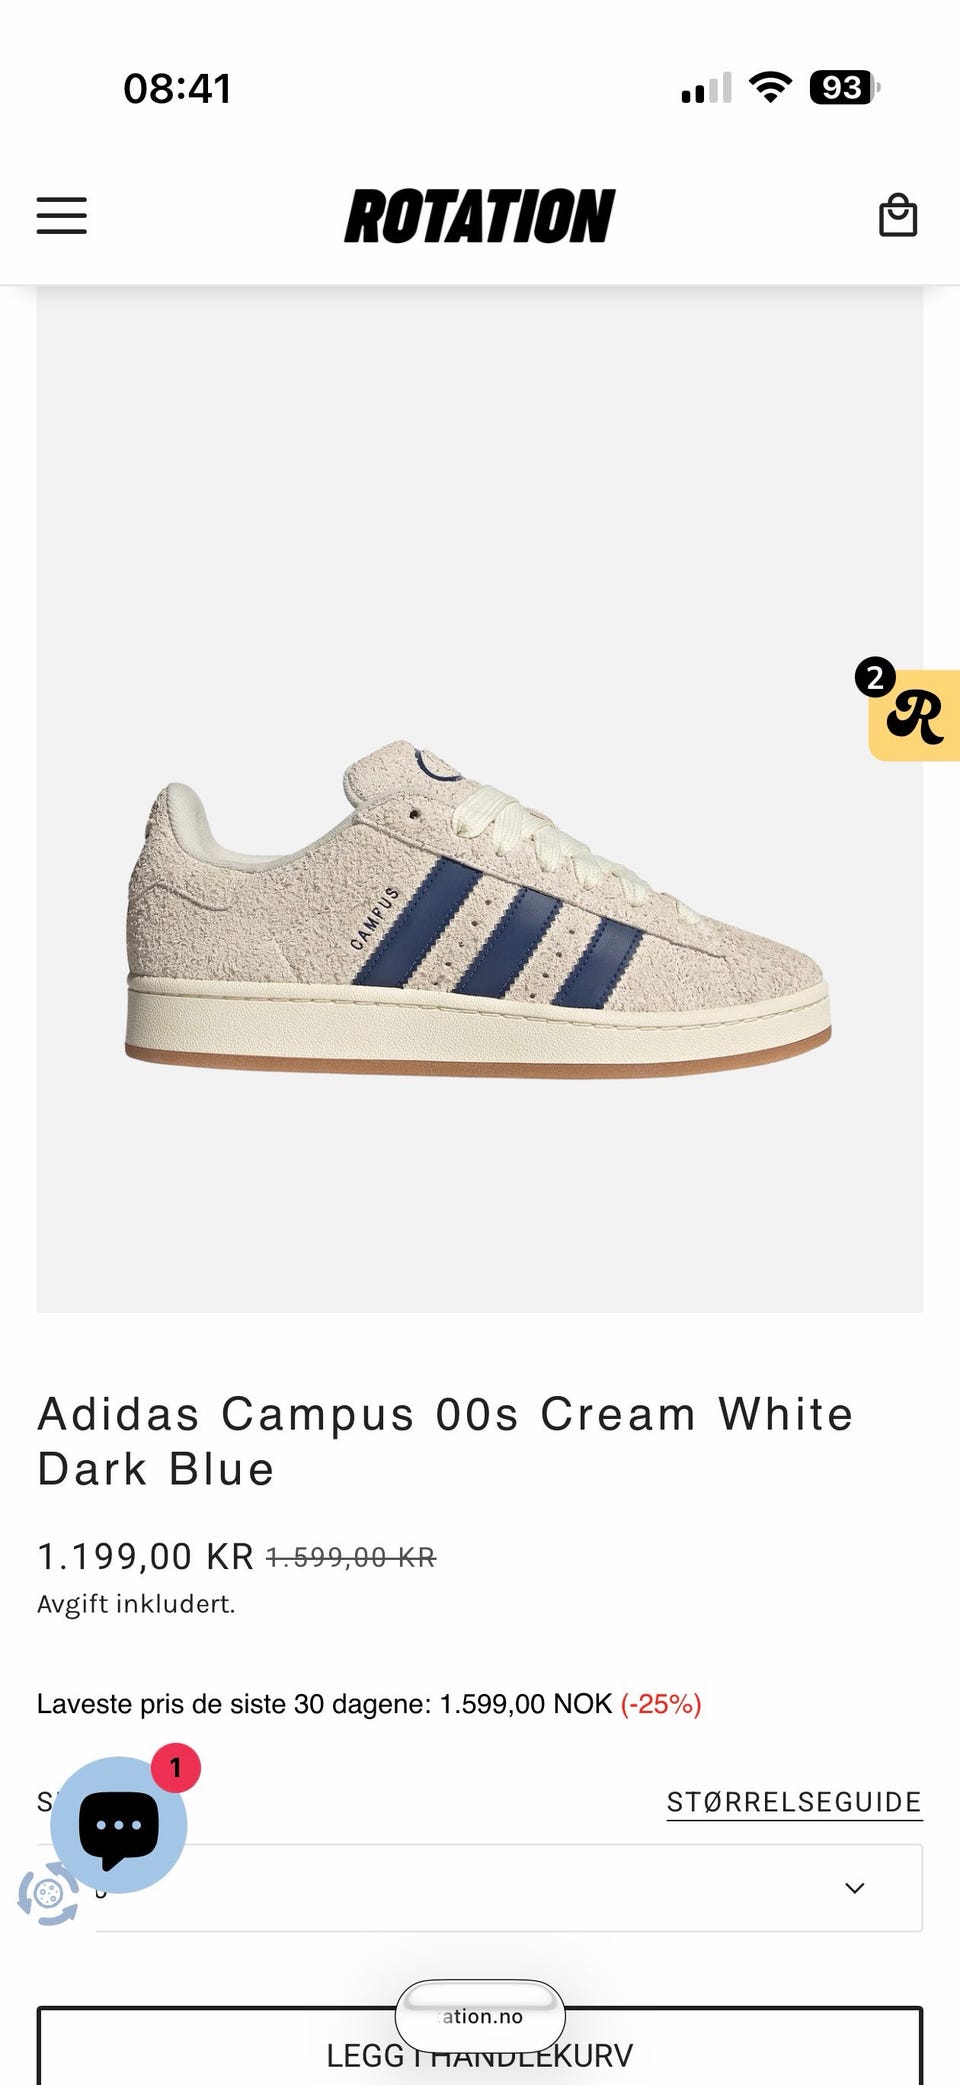Tap the cookie settings icon
The height and width of the screenshot is (2085, 960).
[47, 1892]
